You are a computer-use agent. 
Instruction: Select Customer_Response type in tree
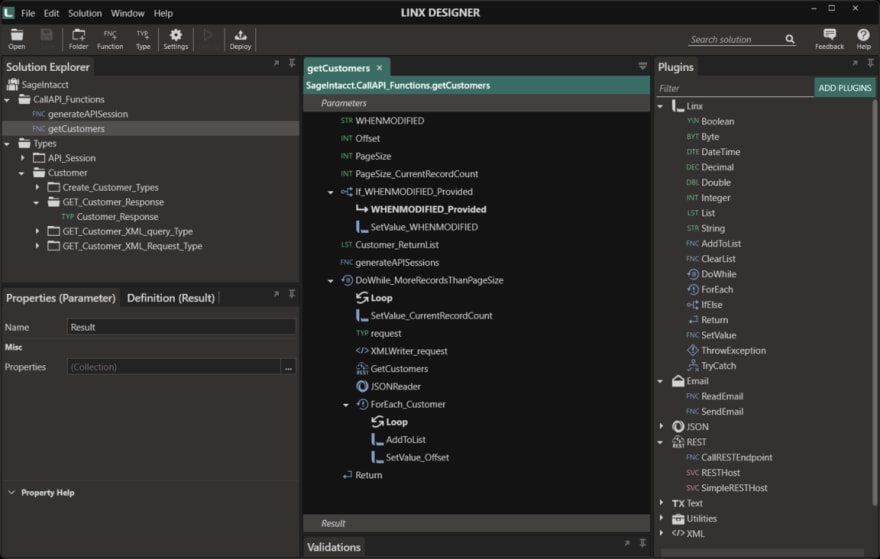tap(110, 217)
